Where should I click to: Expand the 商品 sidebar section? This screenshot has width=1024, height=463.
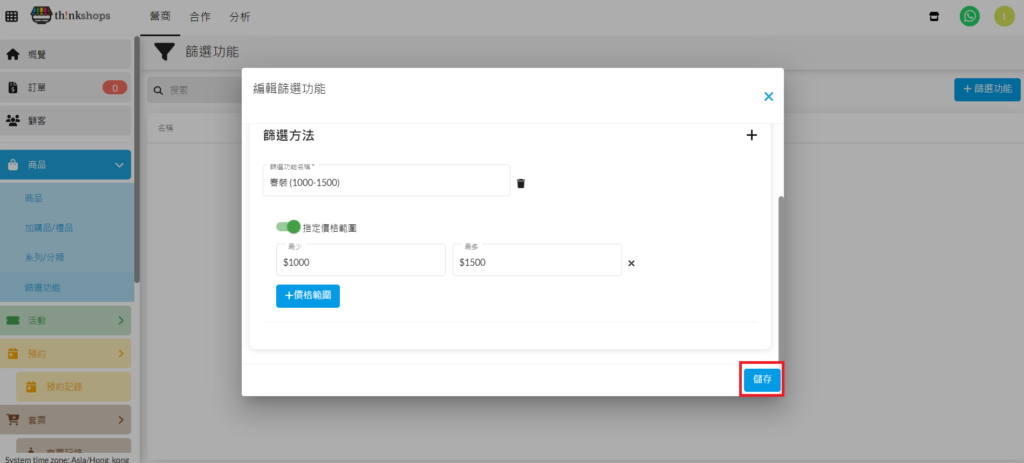[x=66, y=164]
